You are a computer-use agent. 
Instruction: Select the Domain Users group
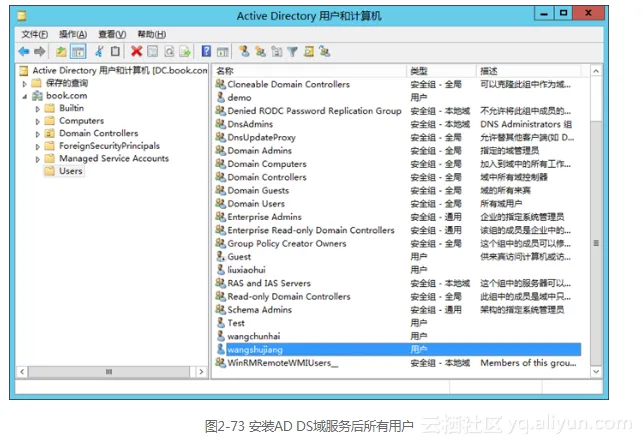pyautogui.click(x=398, y=203)
